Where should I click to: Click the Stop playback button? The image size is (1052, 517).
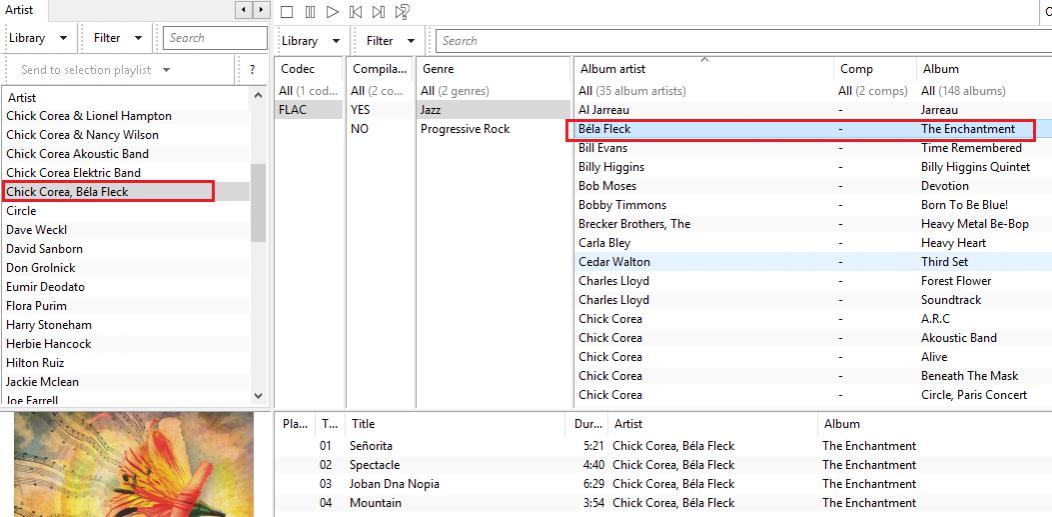tap(287, 12)
